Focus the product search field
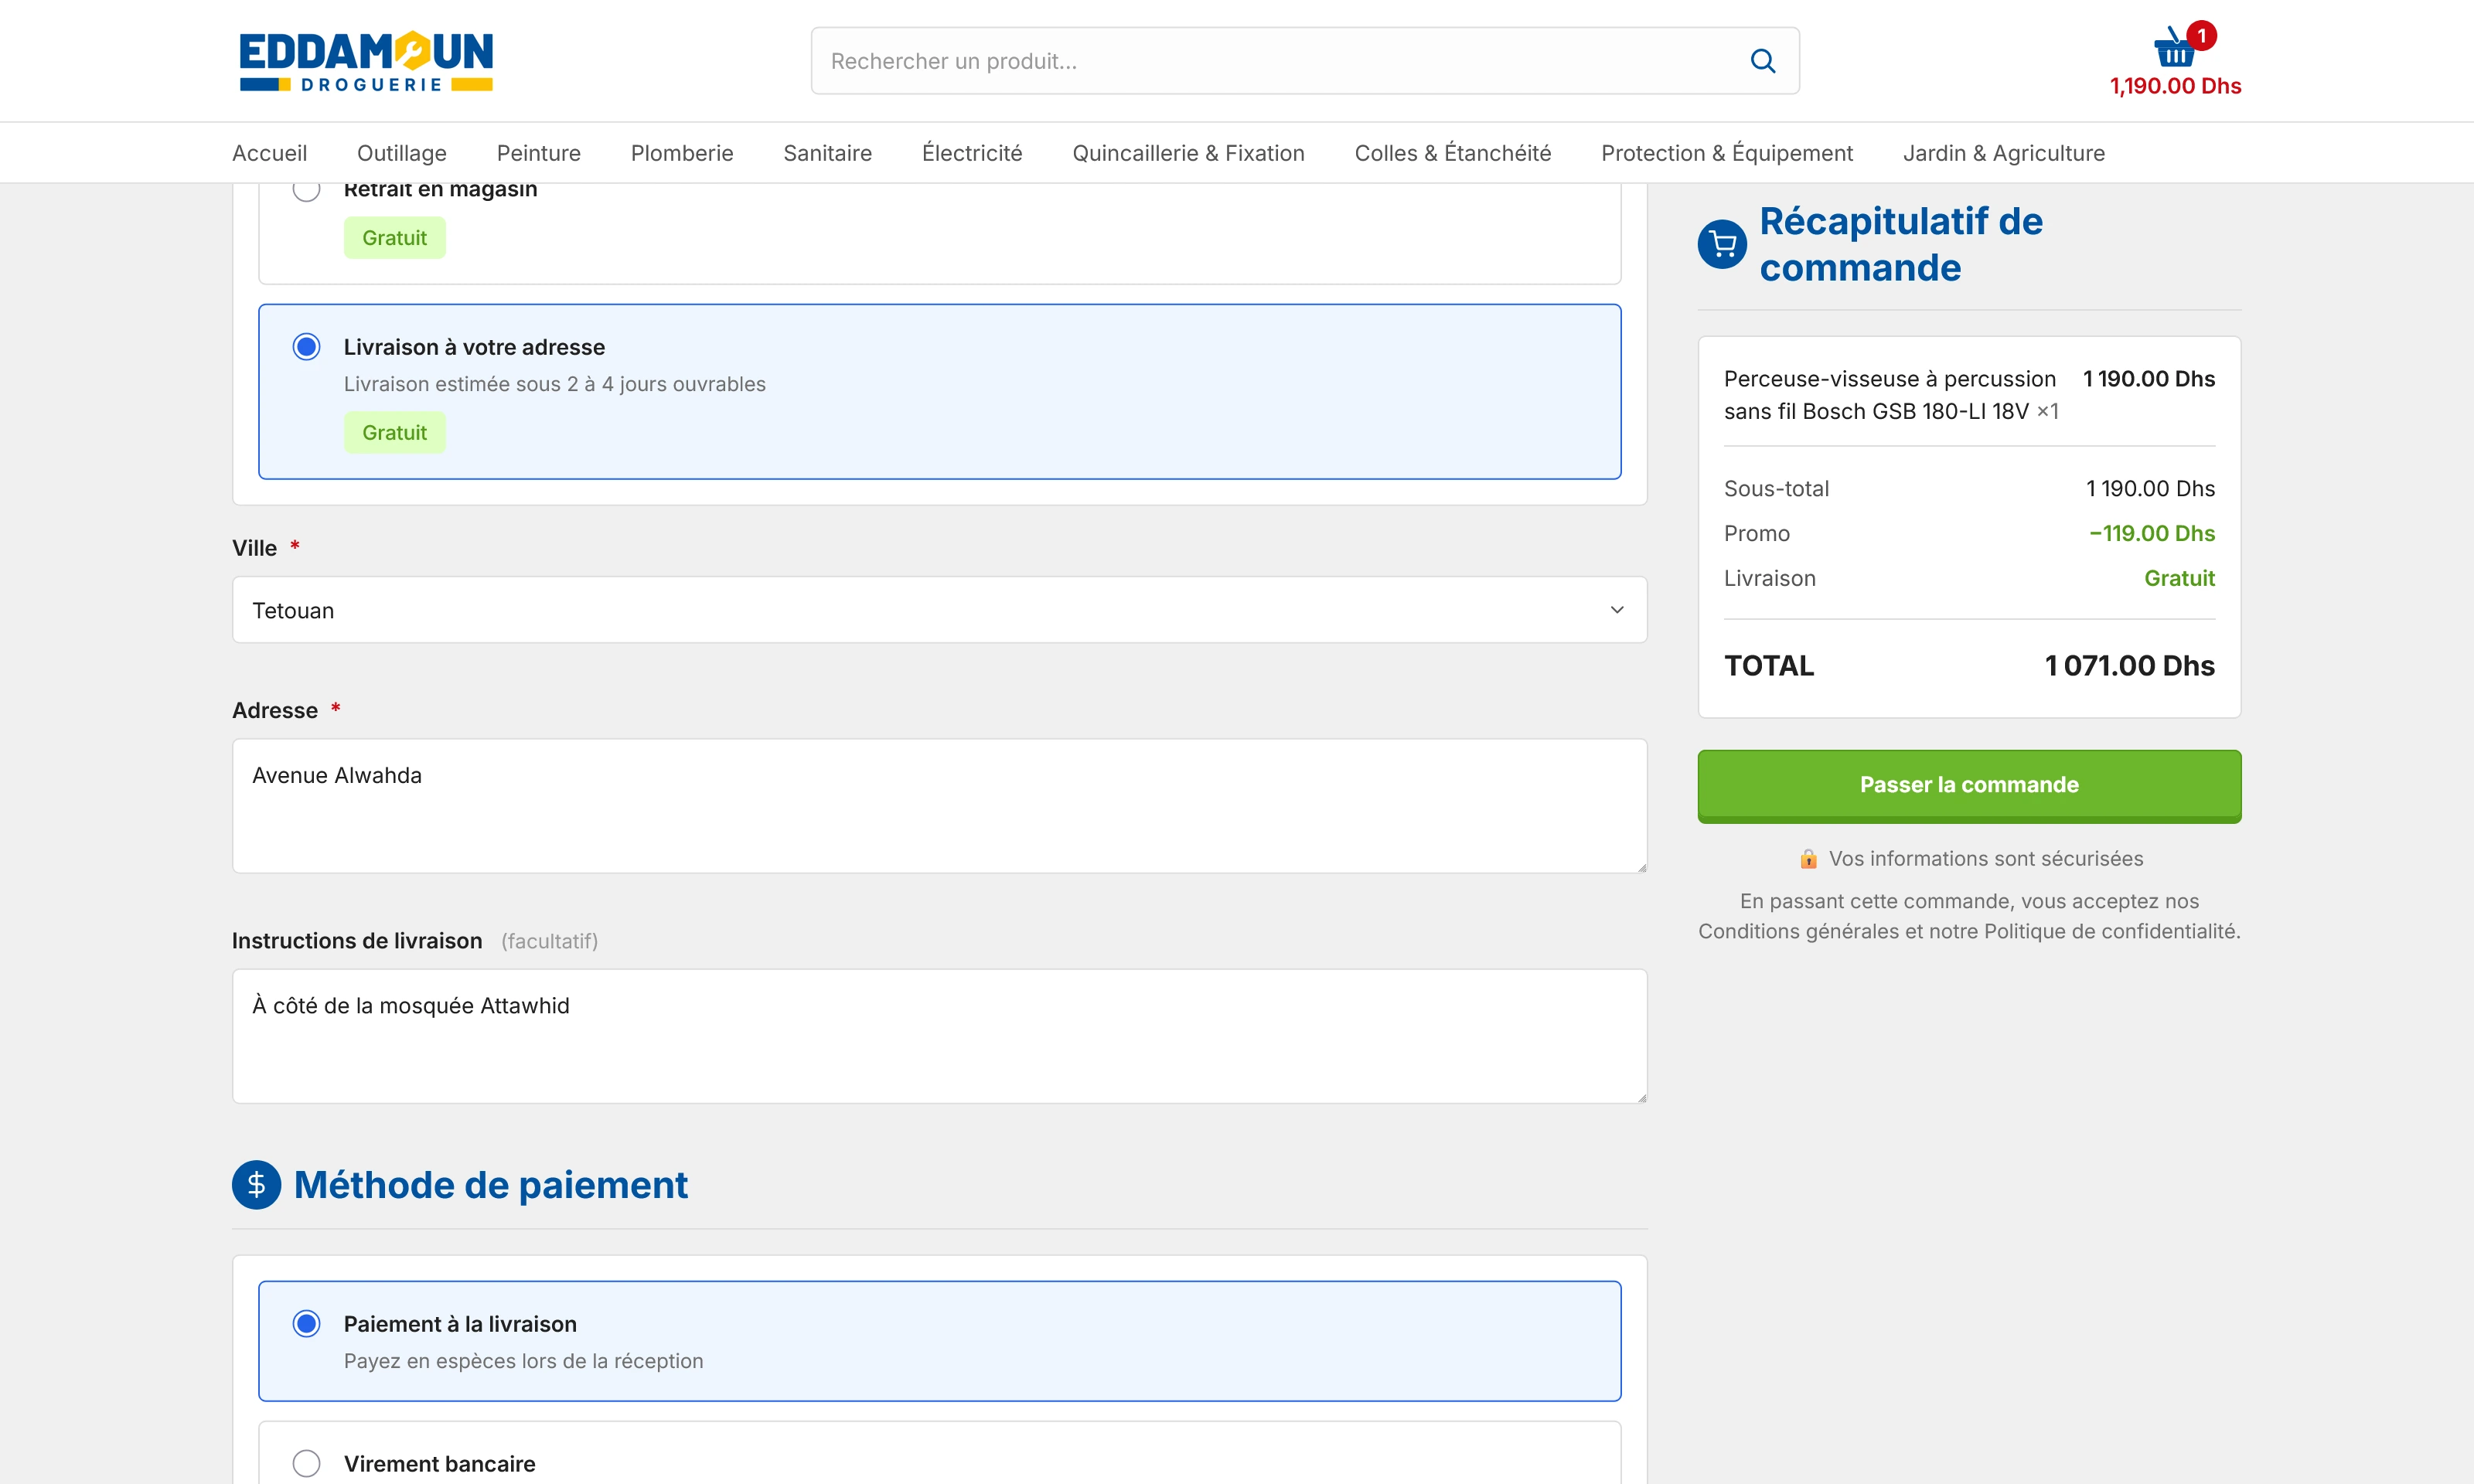 1280,61
